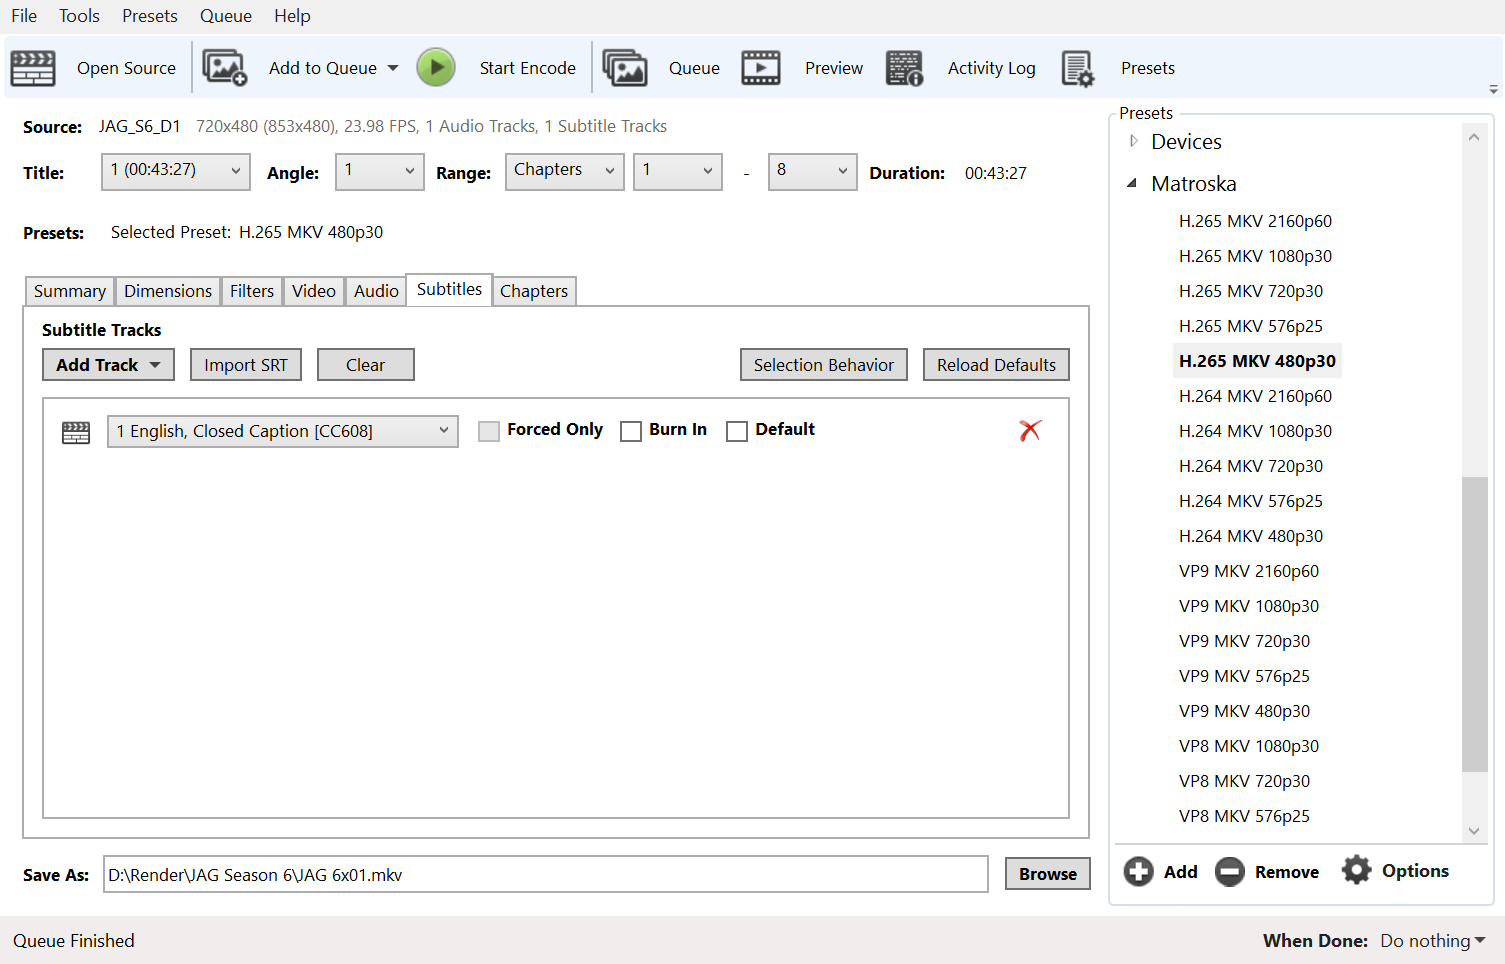Image resolution: width=1505 pixels, height=964 pixels.
Task: Click the Add Track button
Action: pyautogui.click(x=108, y=365)
